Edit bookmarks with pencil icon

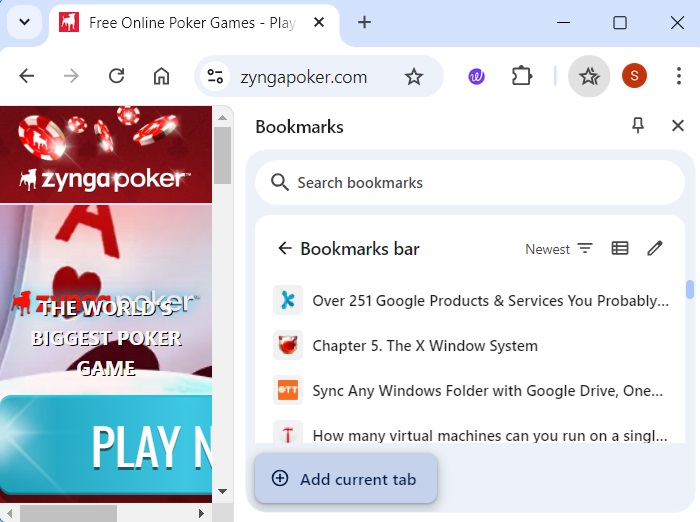click(655, 248)
